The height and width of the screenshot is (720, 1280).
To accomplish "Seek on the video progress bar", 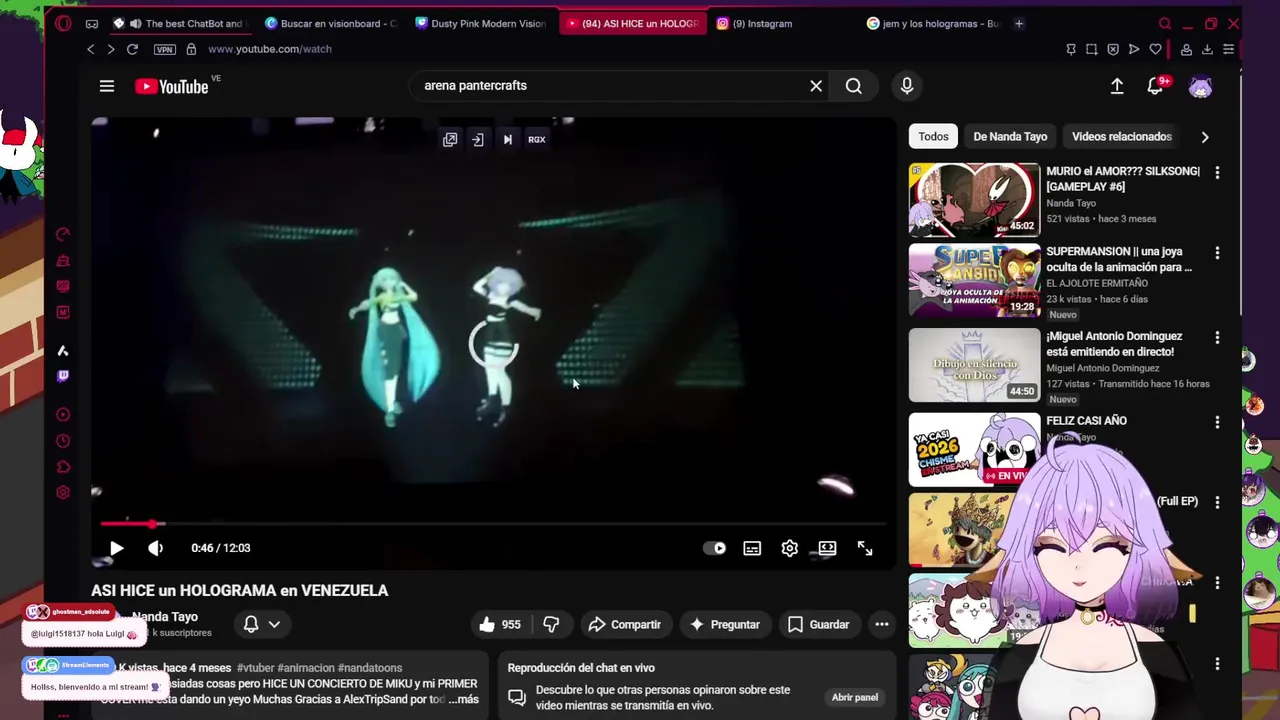I will (493, 523).
